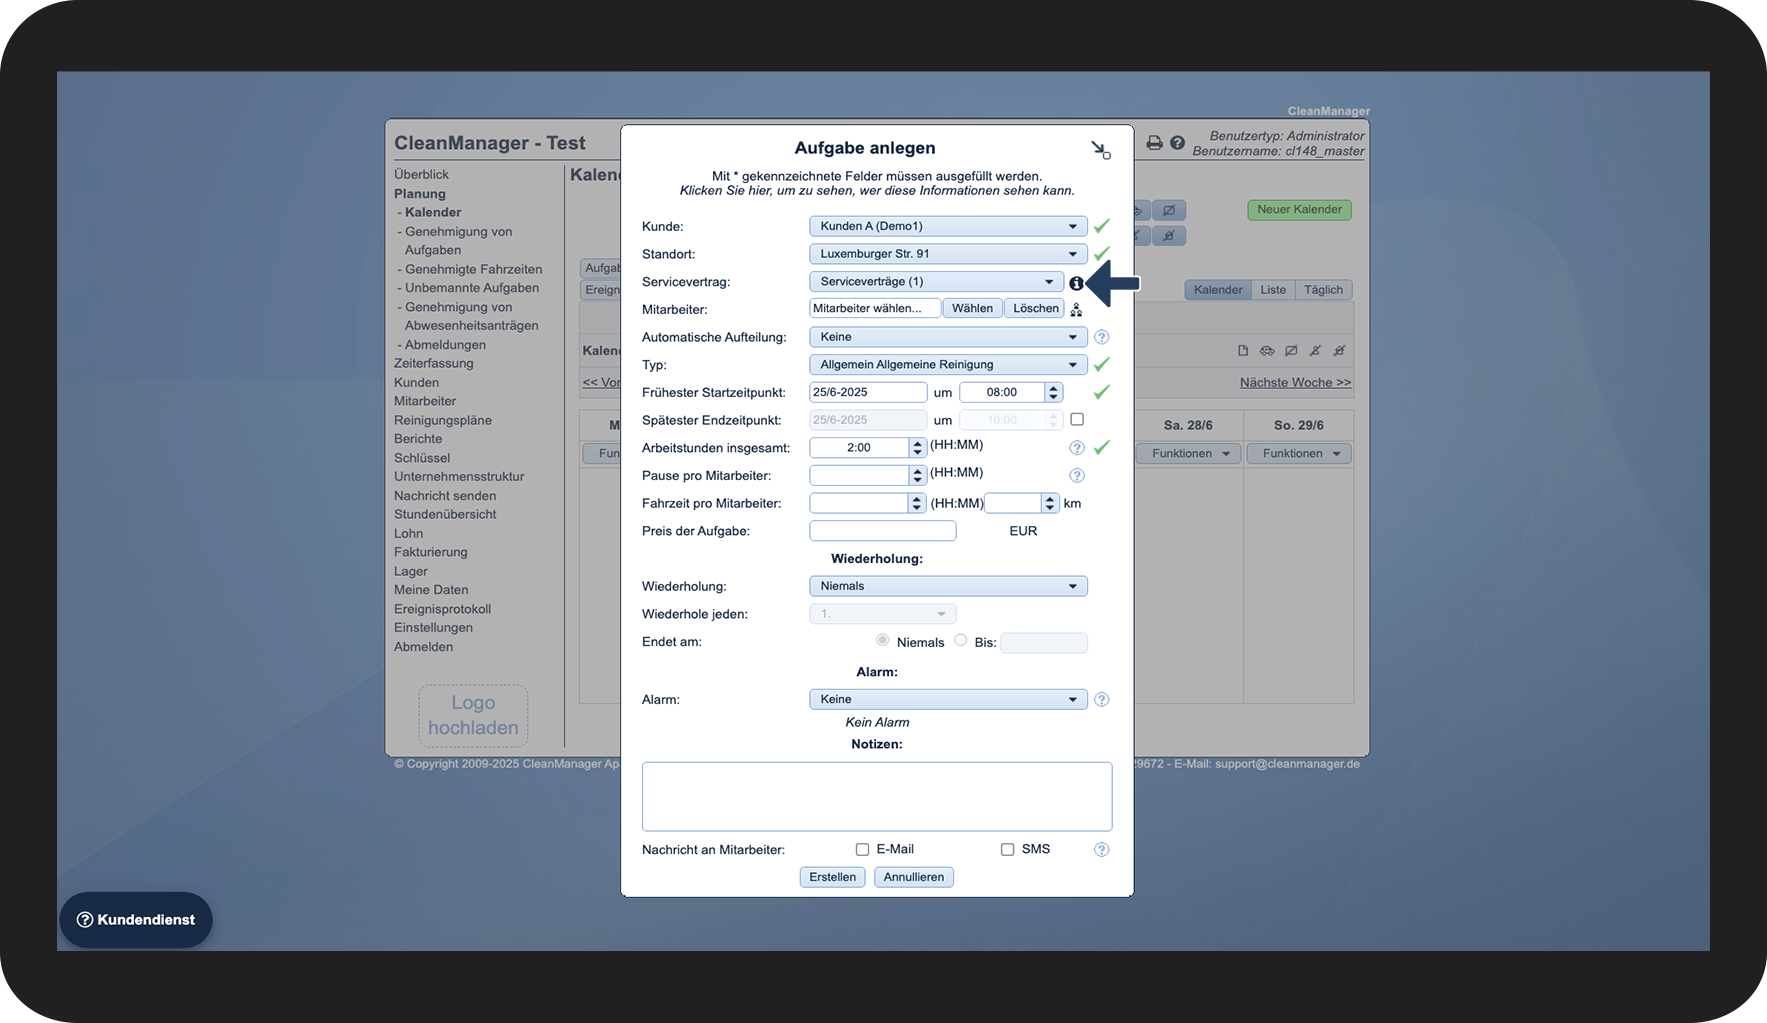
Task: Enable the Spätester Endzeitpunkt checkbox
Action: (x=1077, y=420)
